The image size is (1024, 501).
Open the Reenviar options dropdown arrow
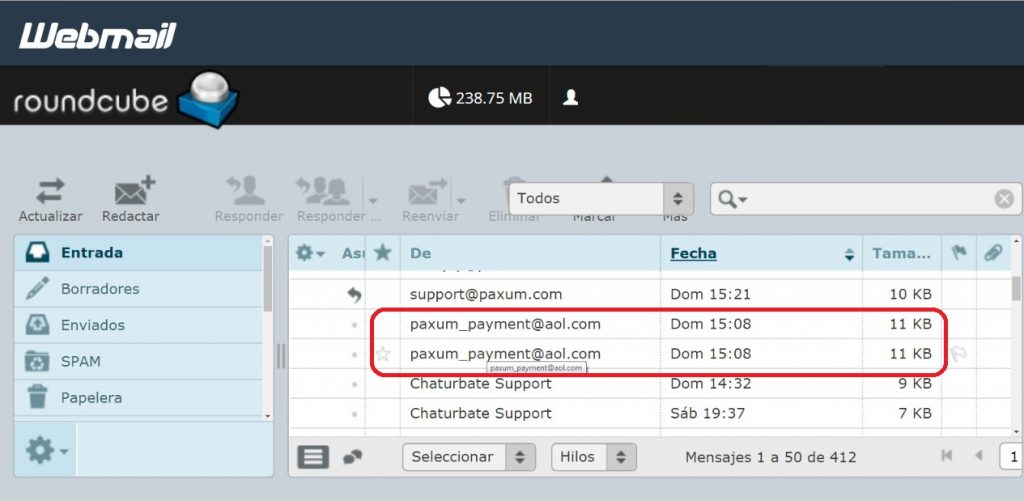pyautogui.click(x=461, y=201)
